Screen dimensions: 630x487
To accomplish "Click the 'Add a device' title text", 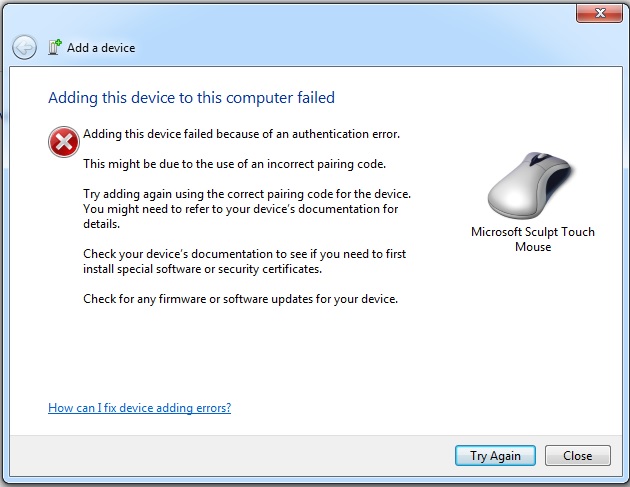I will click(101, 48).
